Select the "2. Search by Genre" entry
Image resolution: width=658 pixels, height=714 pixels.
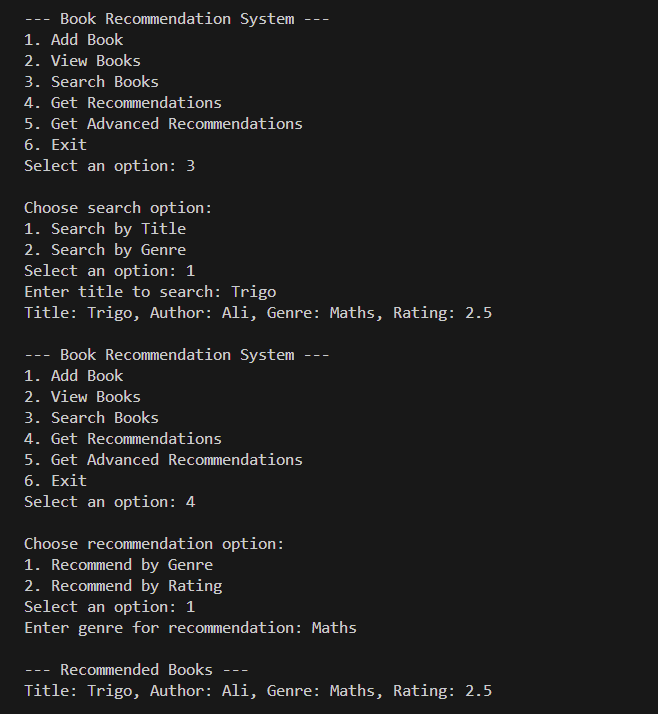pyautogui.click(x=105, y=250)
